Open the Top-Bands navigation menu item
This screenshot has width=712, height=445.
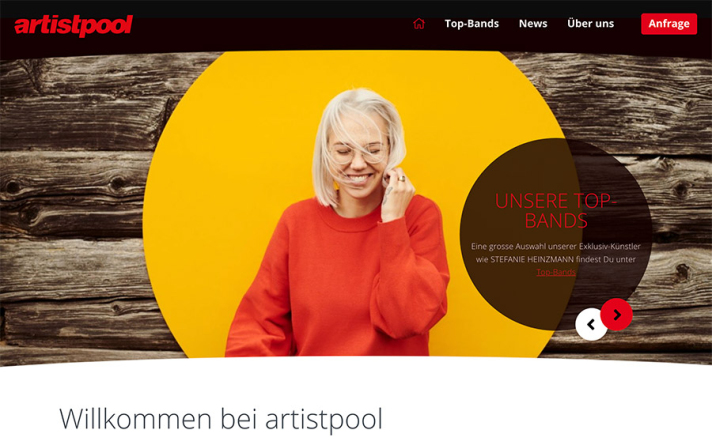pyautogui.click(x=471, y=24)
